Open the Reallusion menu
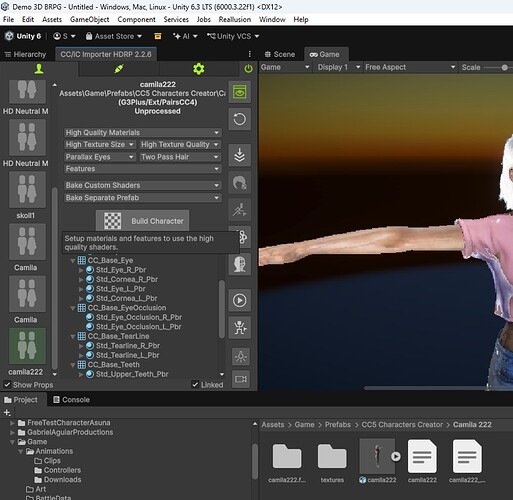This screenshot has width=513, height=500. pos(235,19)
